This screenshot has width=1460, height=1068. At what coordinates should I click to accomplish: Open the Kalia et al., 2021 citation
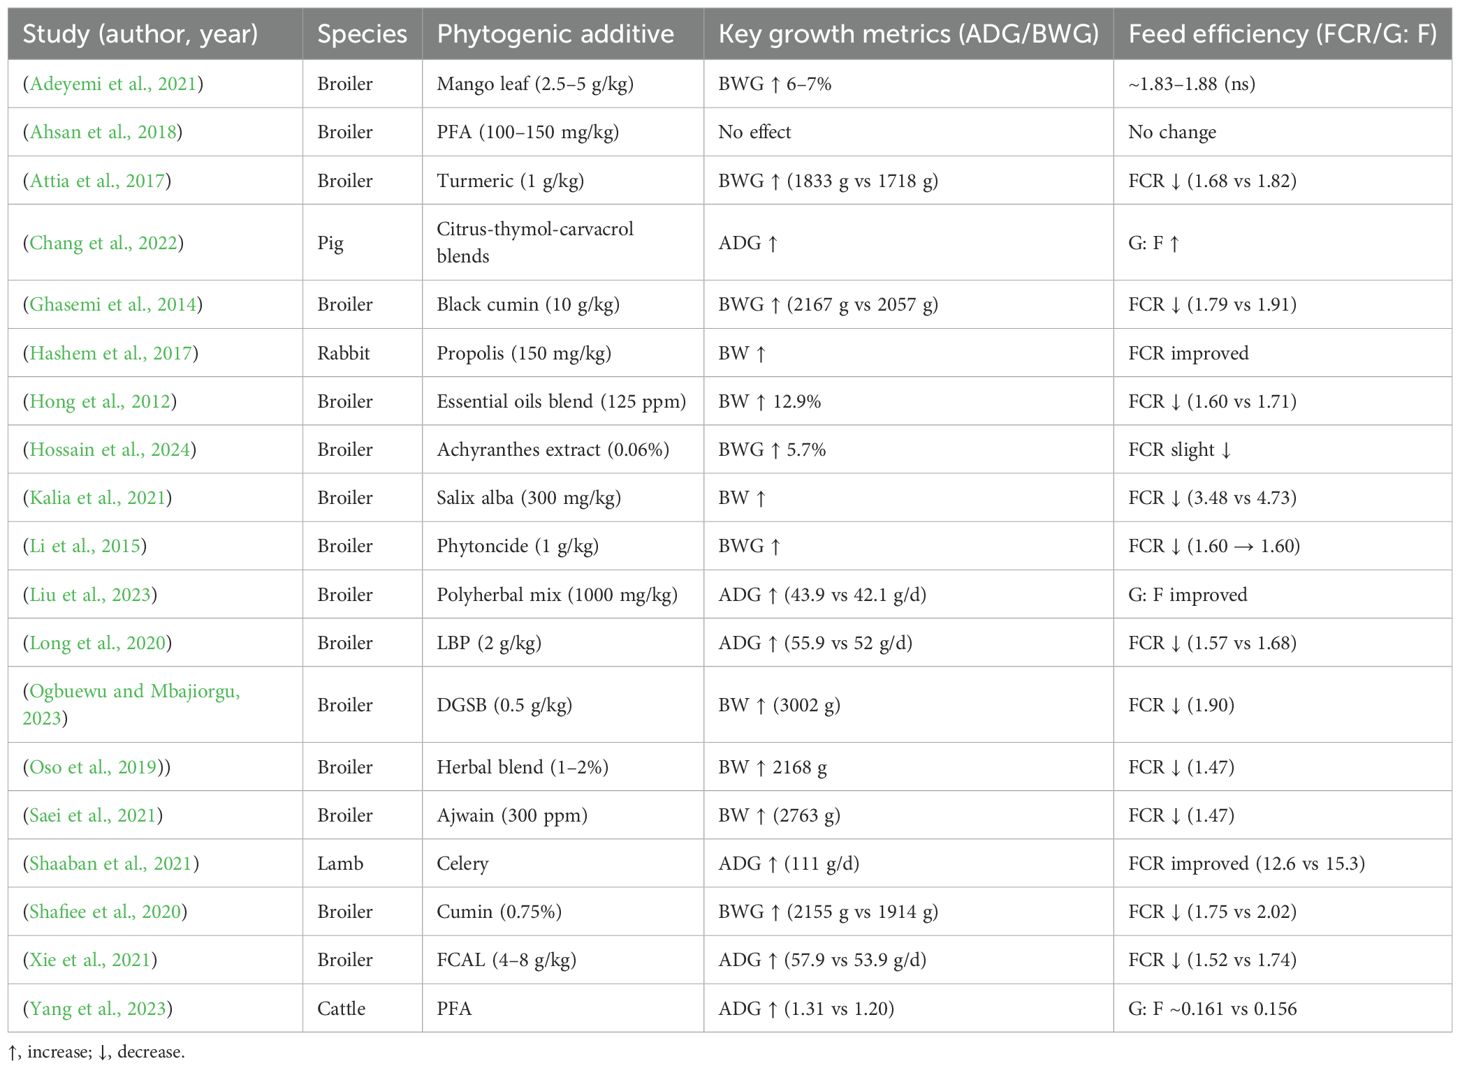(98, 498)
